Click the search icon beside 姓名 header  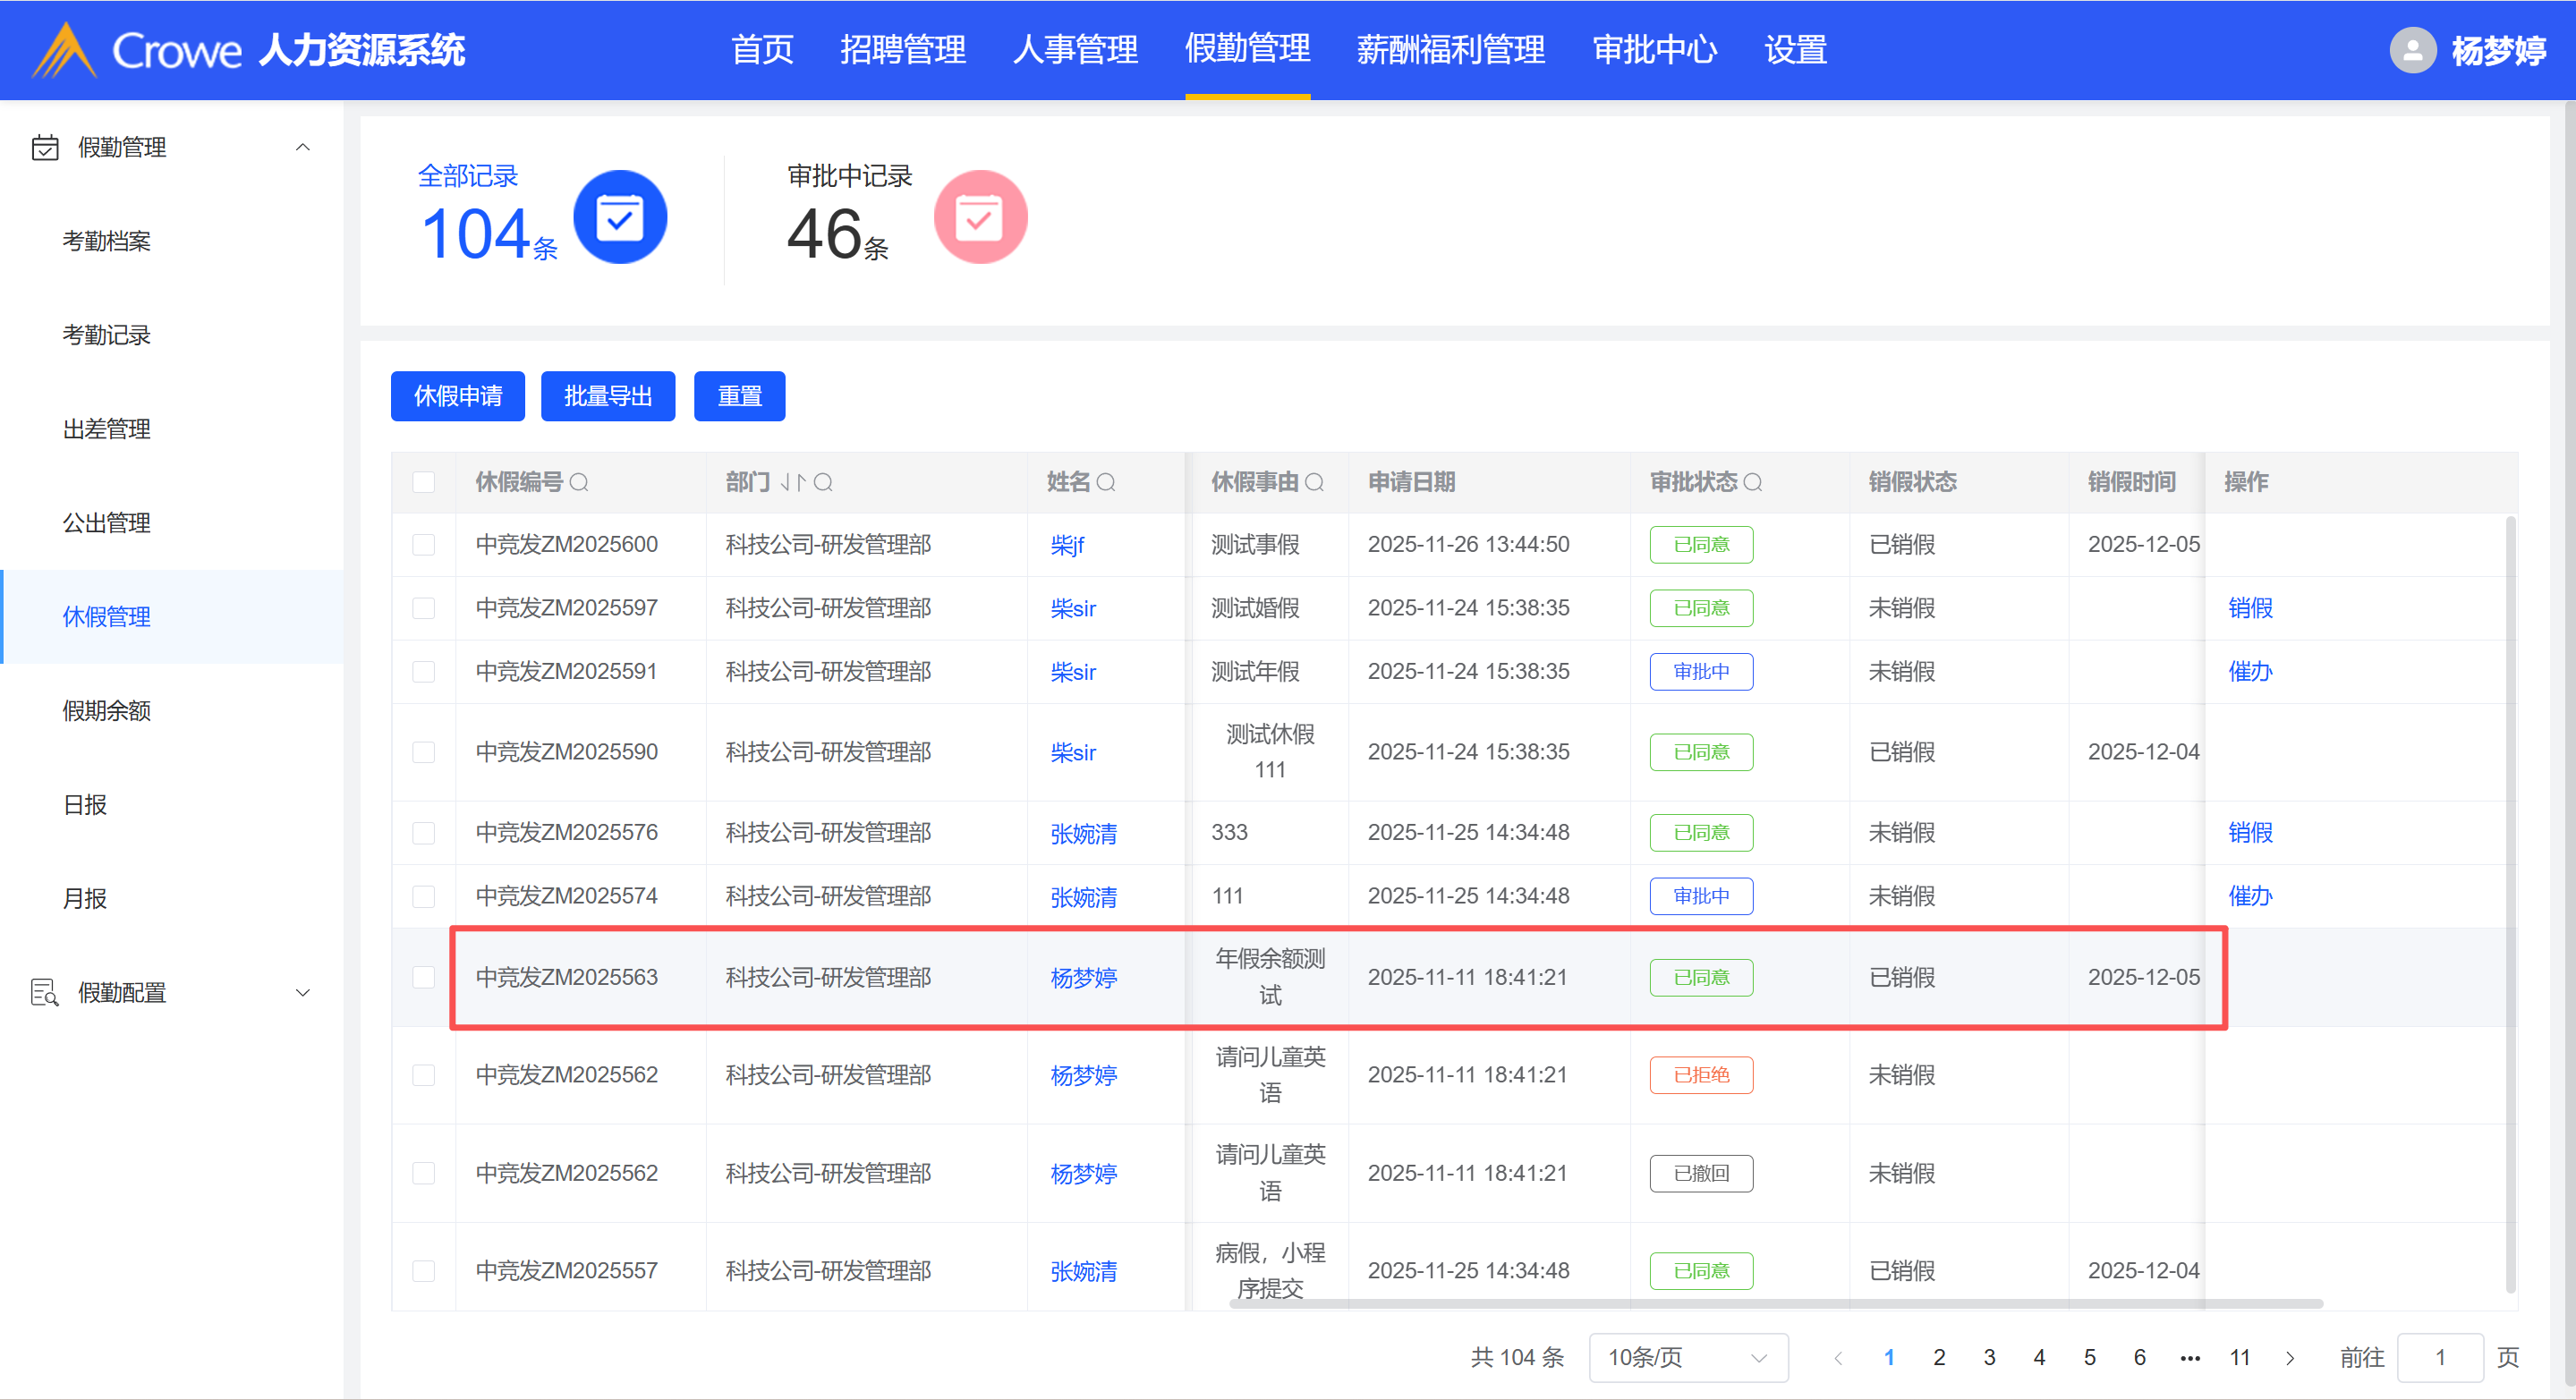point(1105,483)
